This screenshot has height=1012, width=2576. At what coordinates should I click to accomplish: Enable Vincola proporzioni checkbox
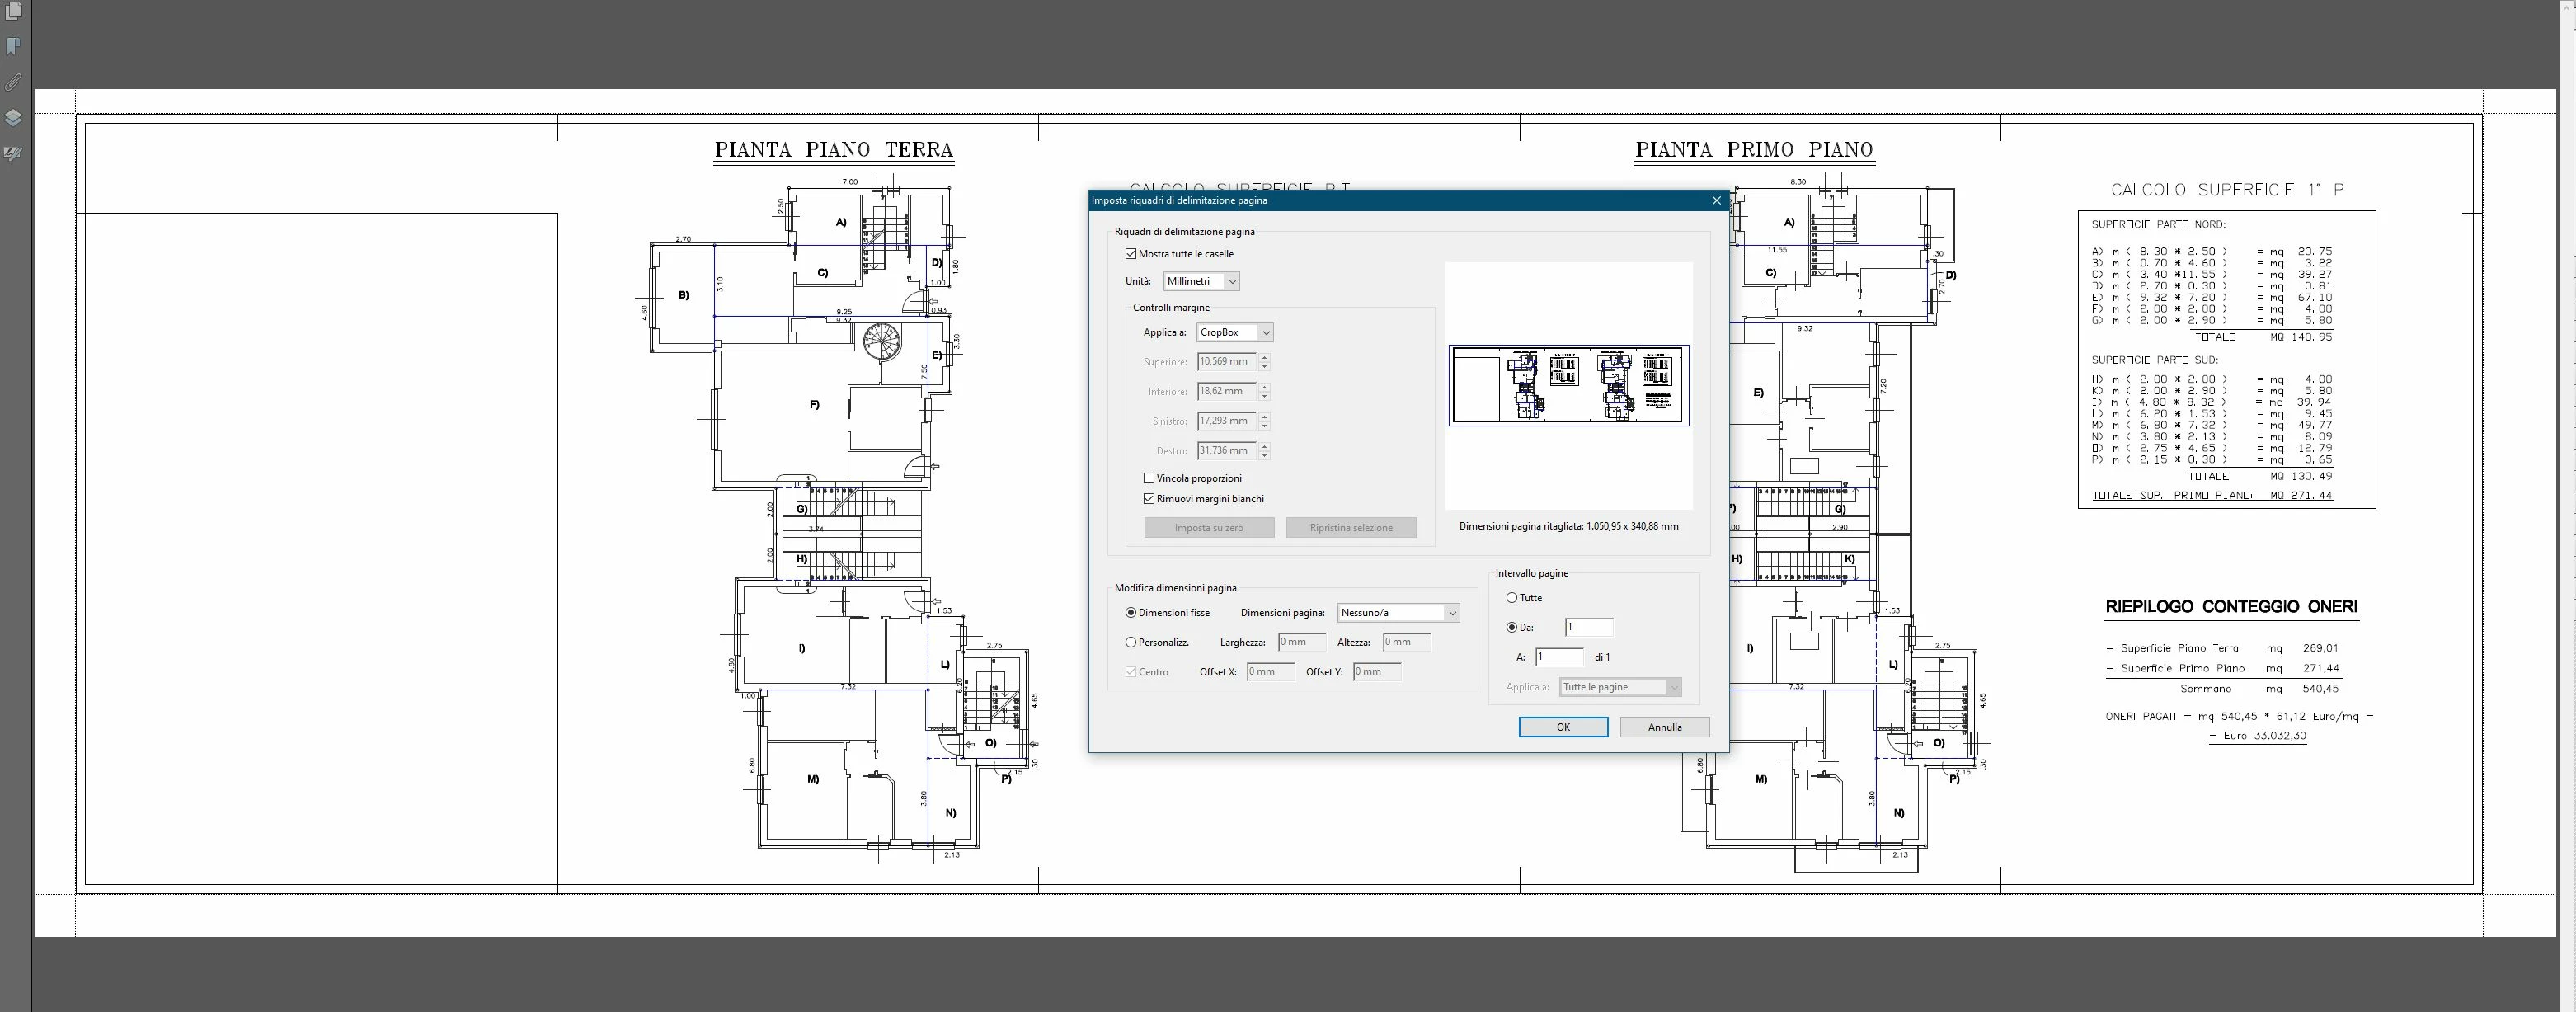1149,478
